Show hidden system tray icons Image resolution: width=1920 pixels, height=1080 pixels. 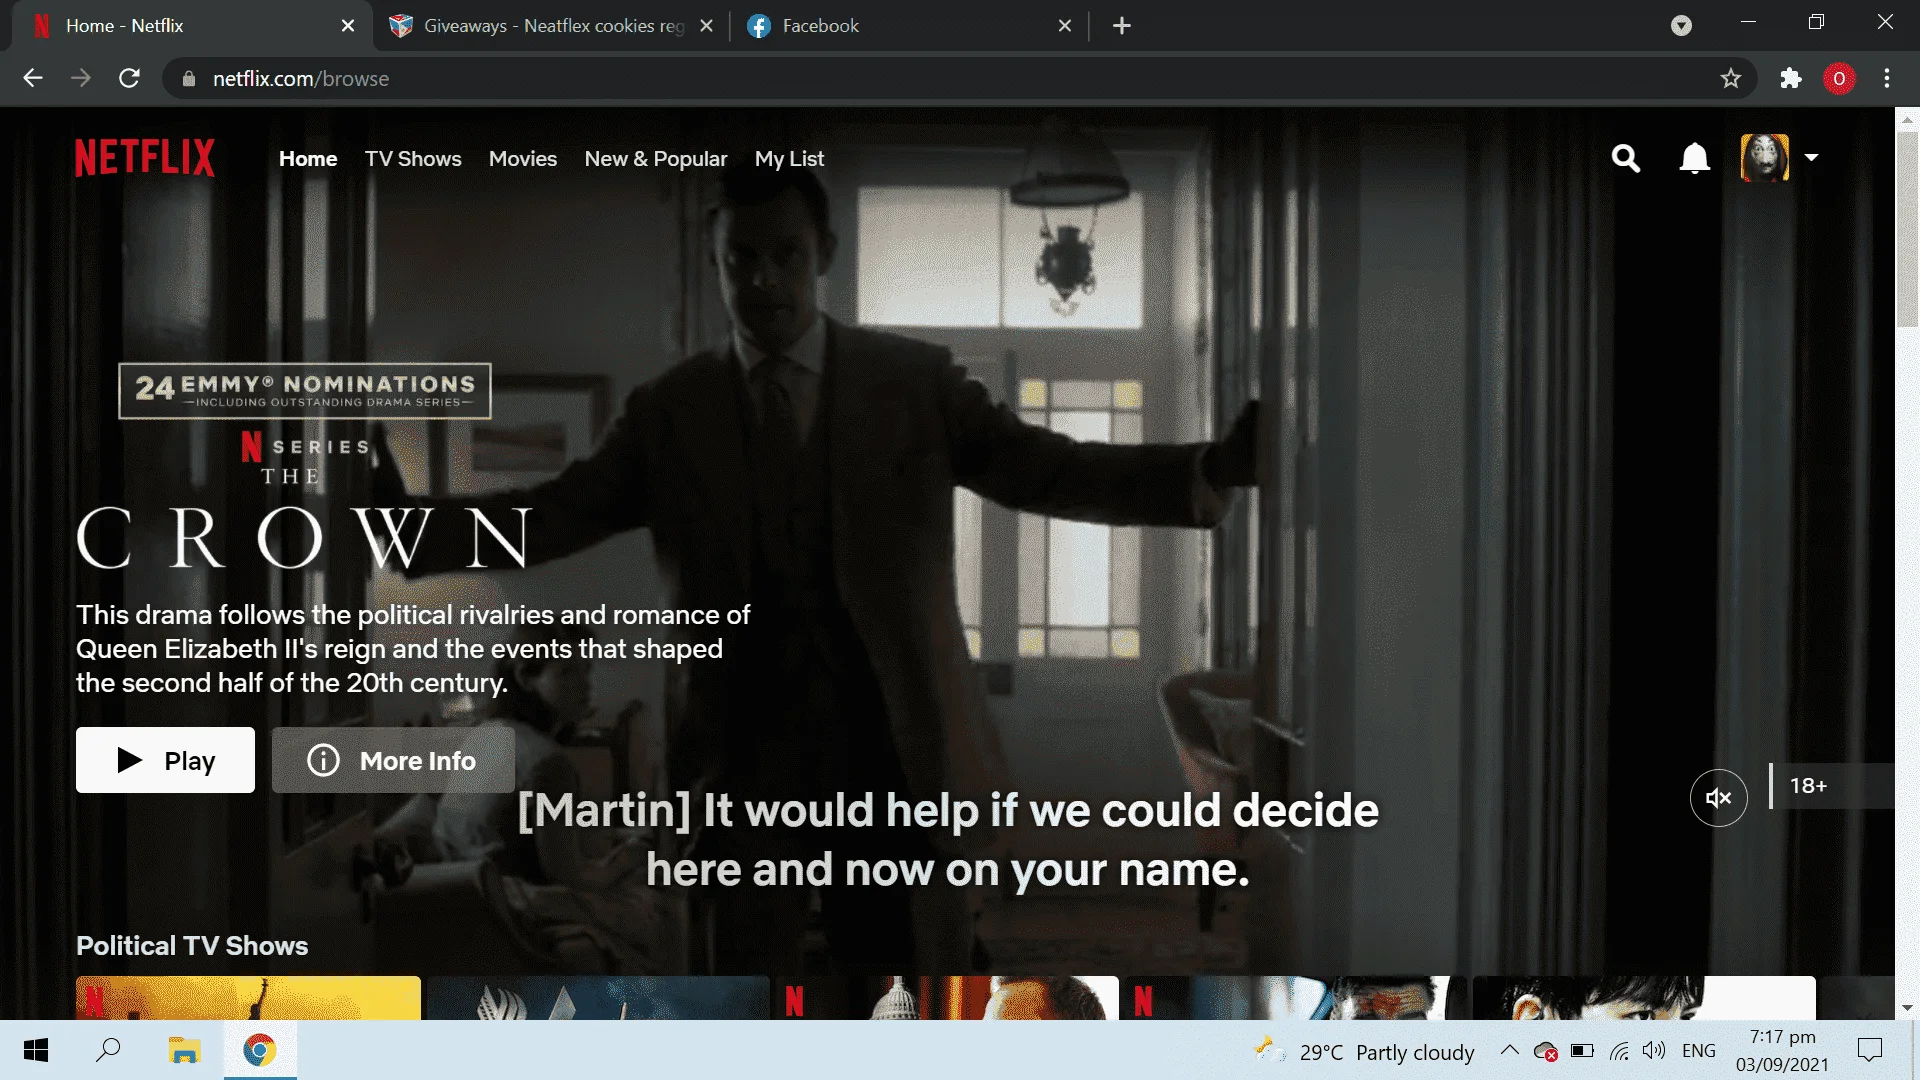click(x=1510, y=1050)
